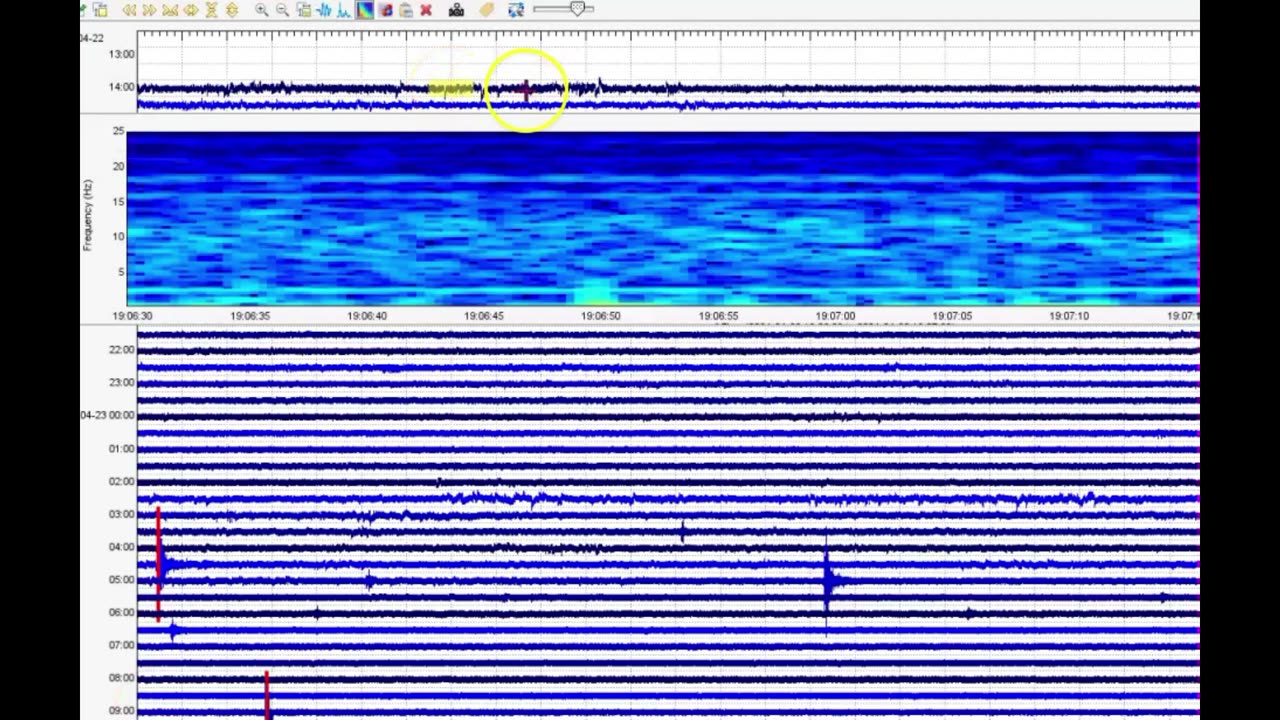This screenshot has height=720, width=1280.
Task: Click the red-blue particle view icon
Action: [386, 10]
